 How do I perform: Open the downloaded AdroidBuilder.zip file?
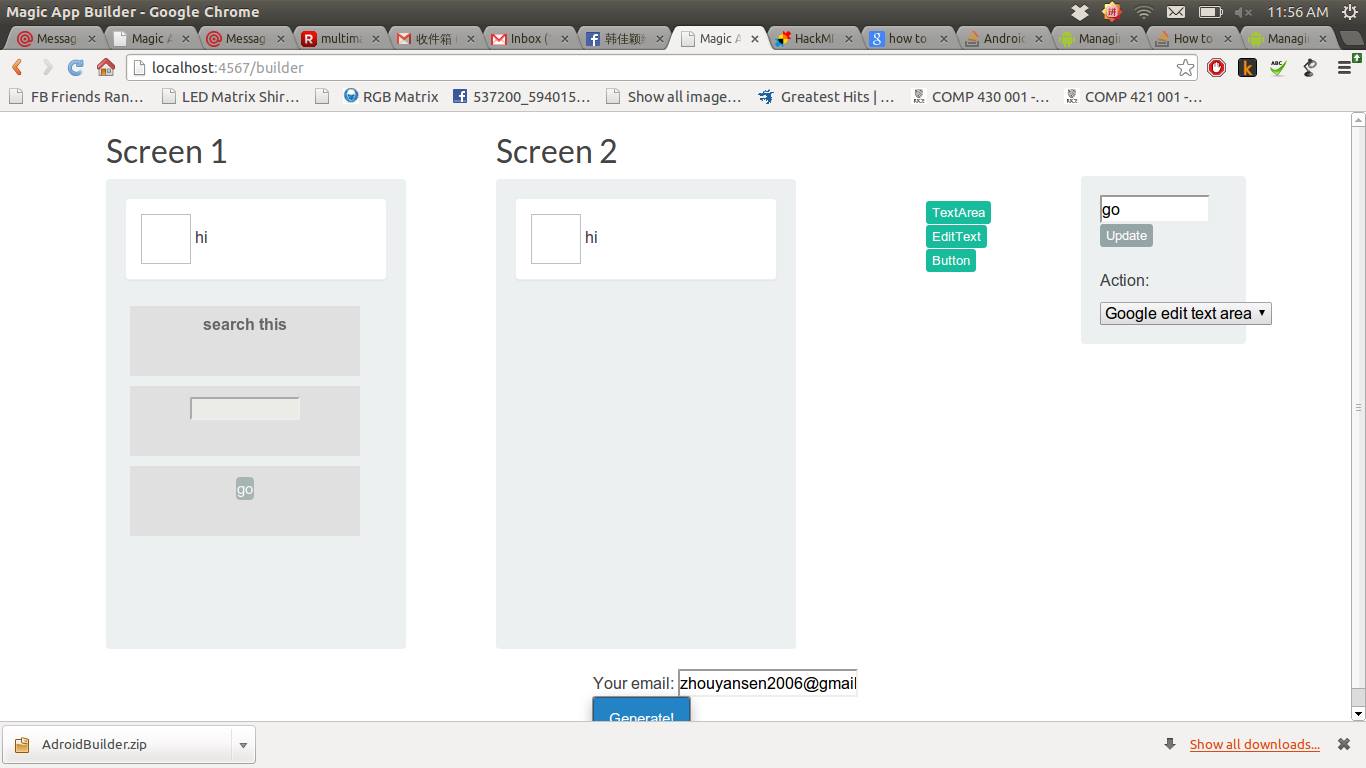(116, 745)
